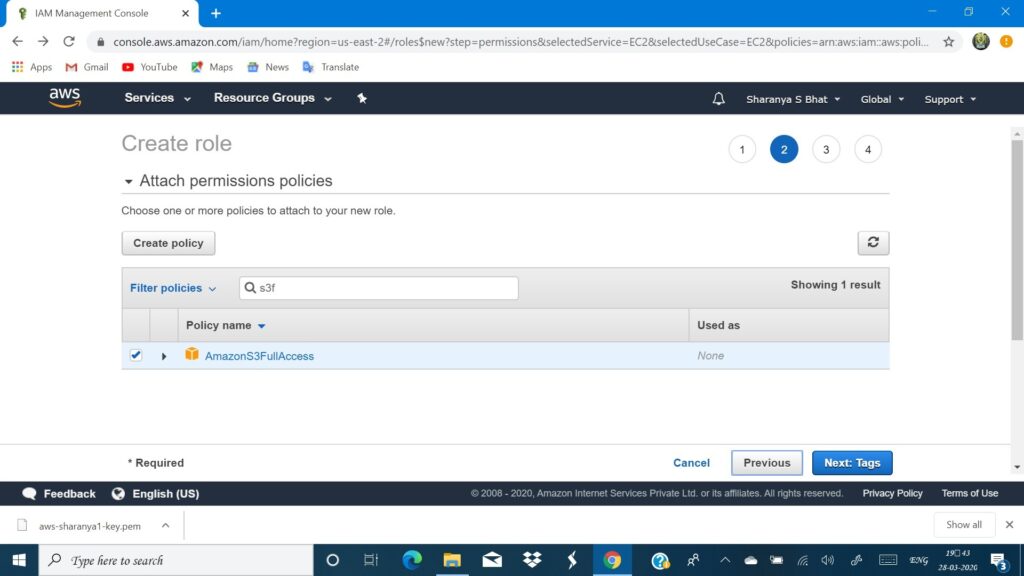1024x576 pixels.
Task: Cancel the role creation
Action: (x=691, y=463)
